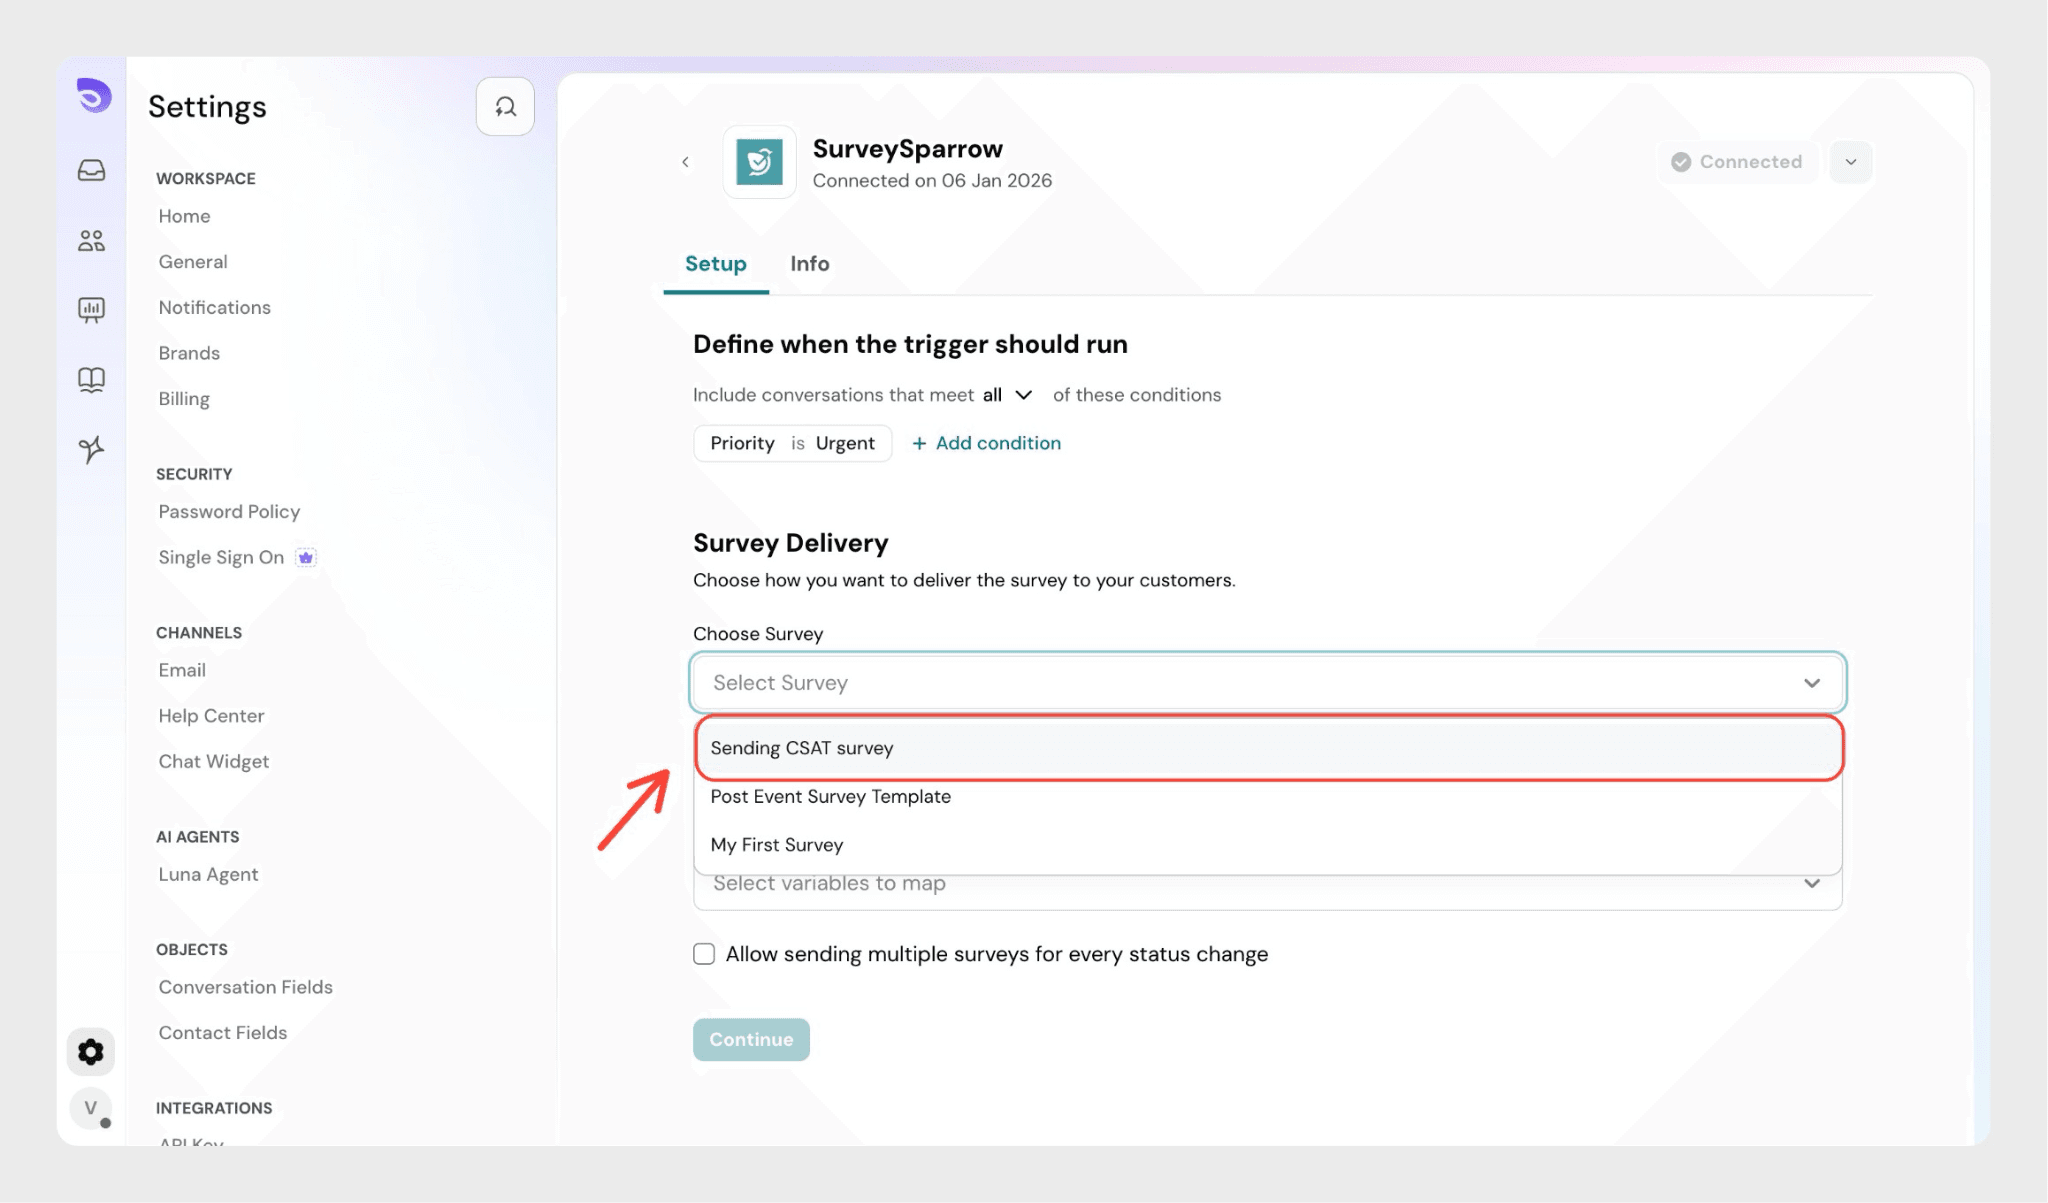This screenshot has height=1203, width=2048.
Task: Open the user avatar V
Action: [x=91, y=1108]
